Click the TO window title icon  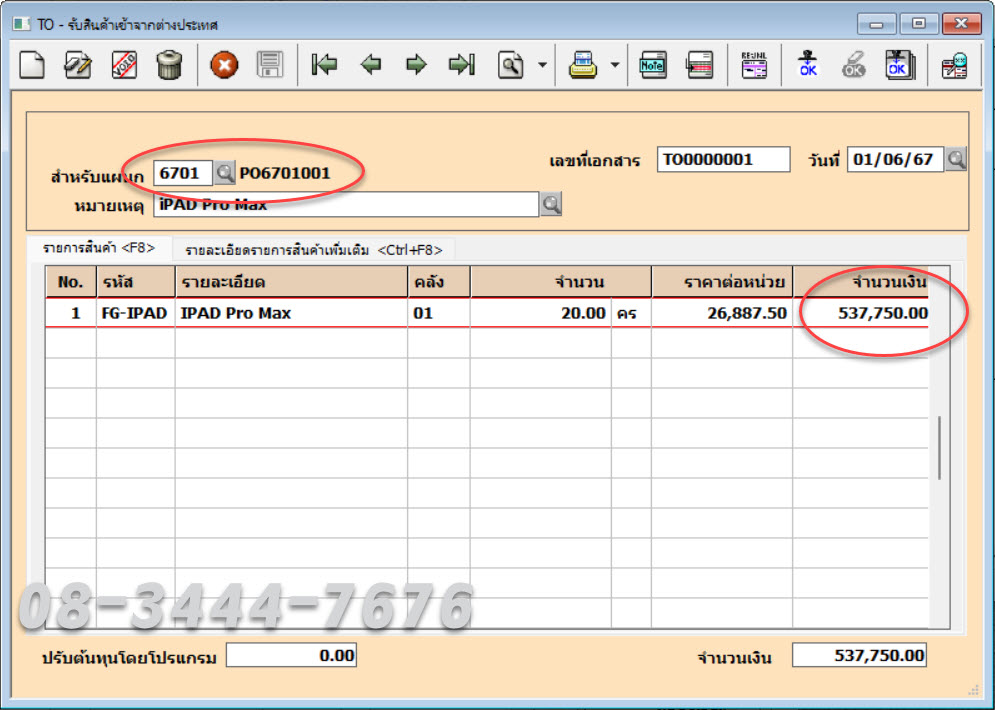point(22,24)
